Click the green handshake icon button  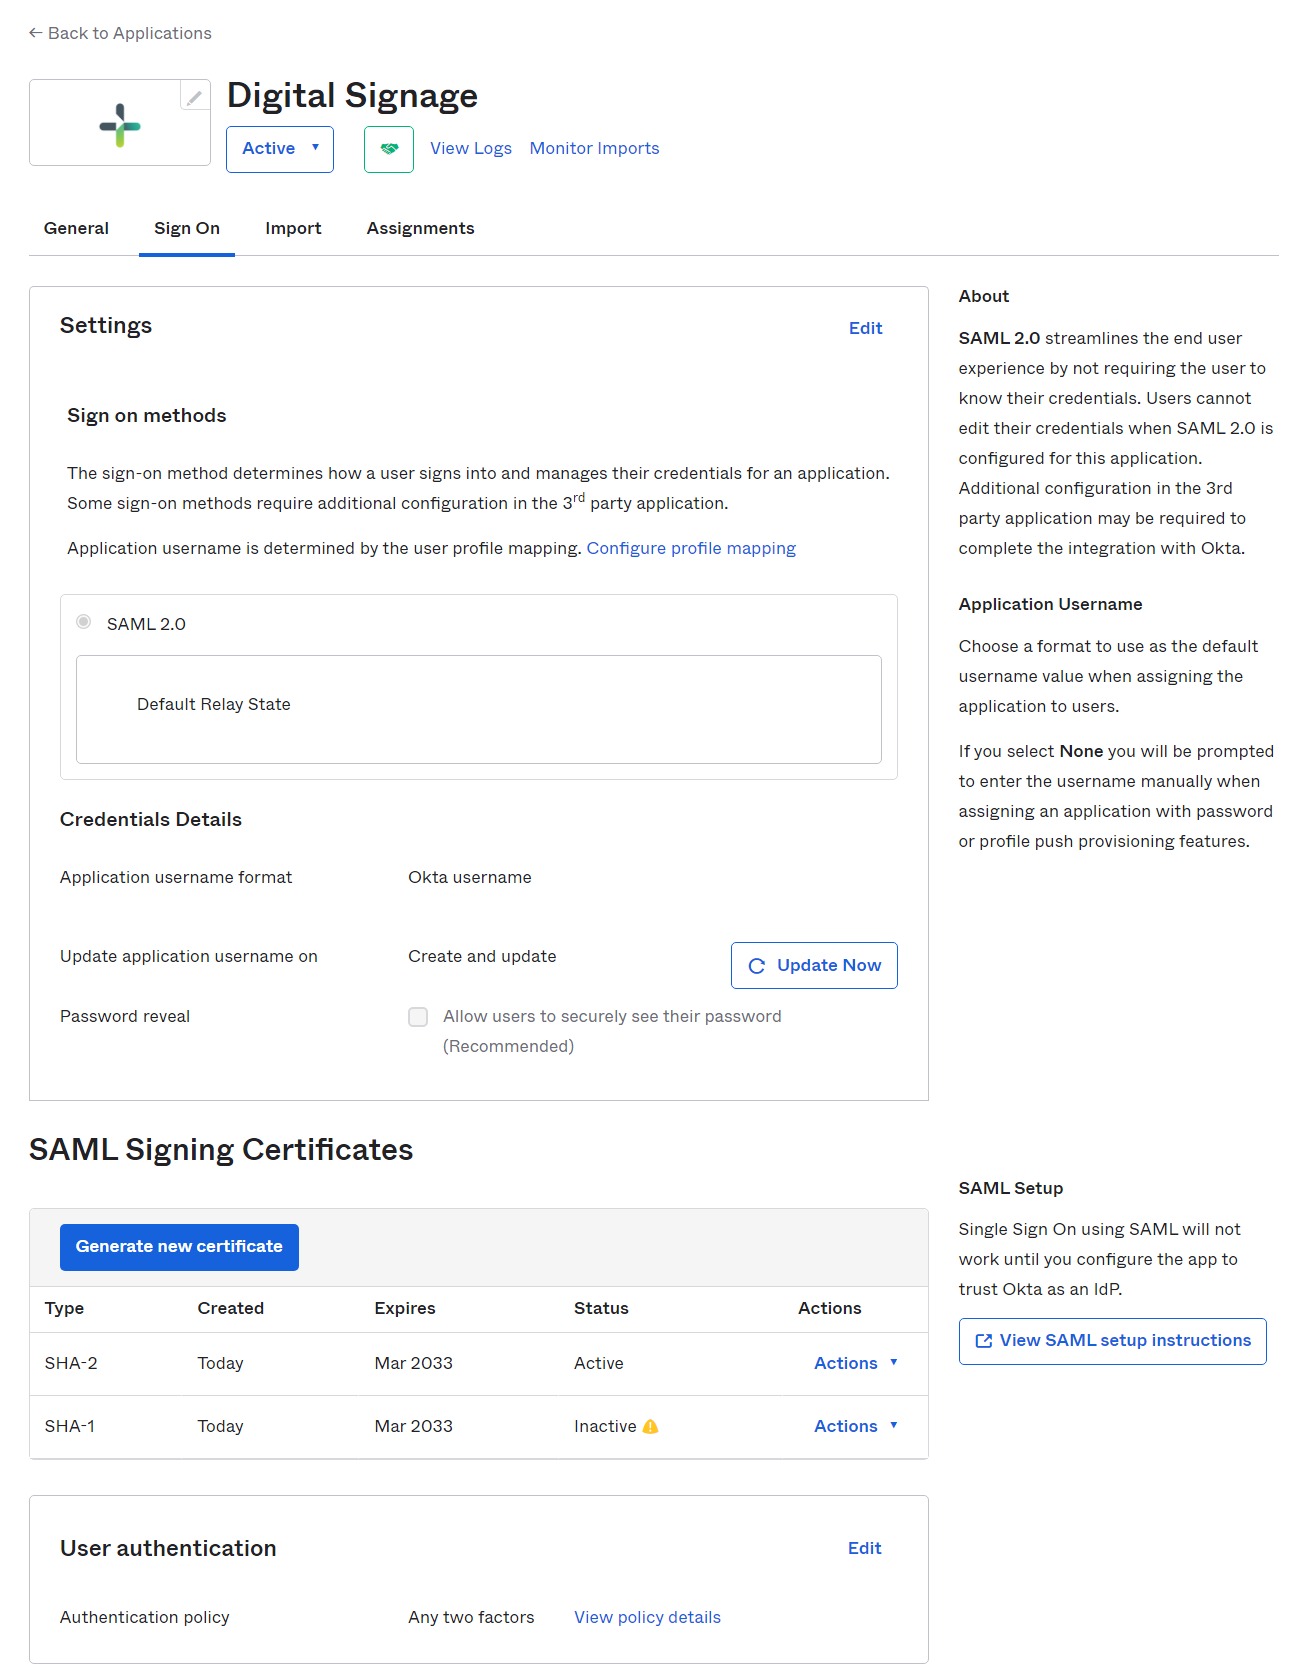389,149
